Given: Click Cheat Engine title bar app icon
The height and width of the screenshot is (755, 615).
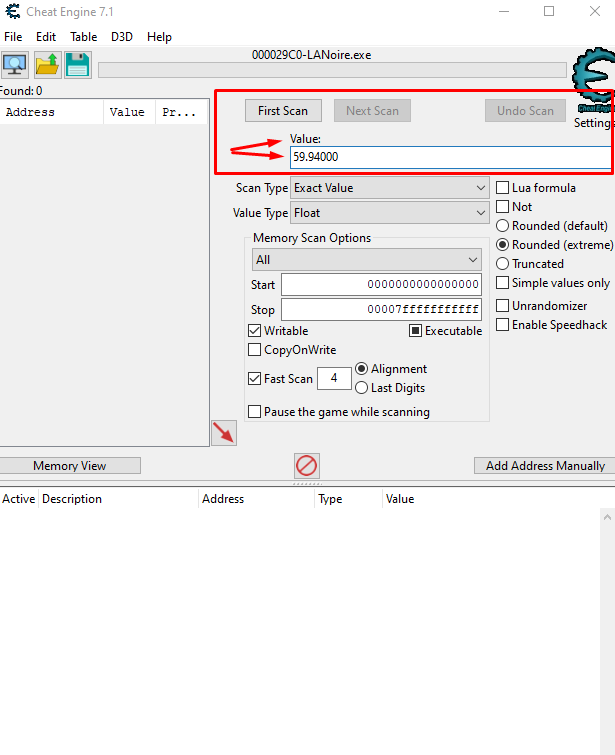Looking at the screenshot, I should (11, 12).
